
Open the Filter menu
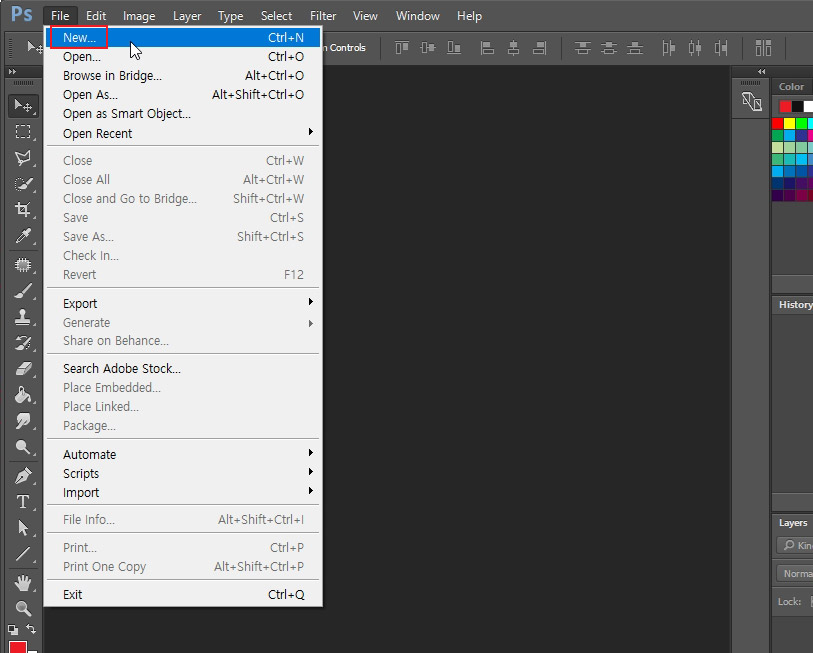[323, 16]
